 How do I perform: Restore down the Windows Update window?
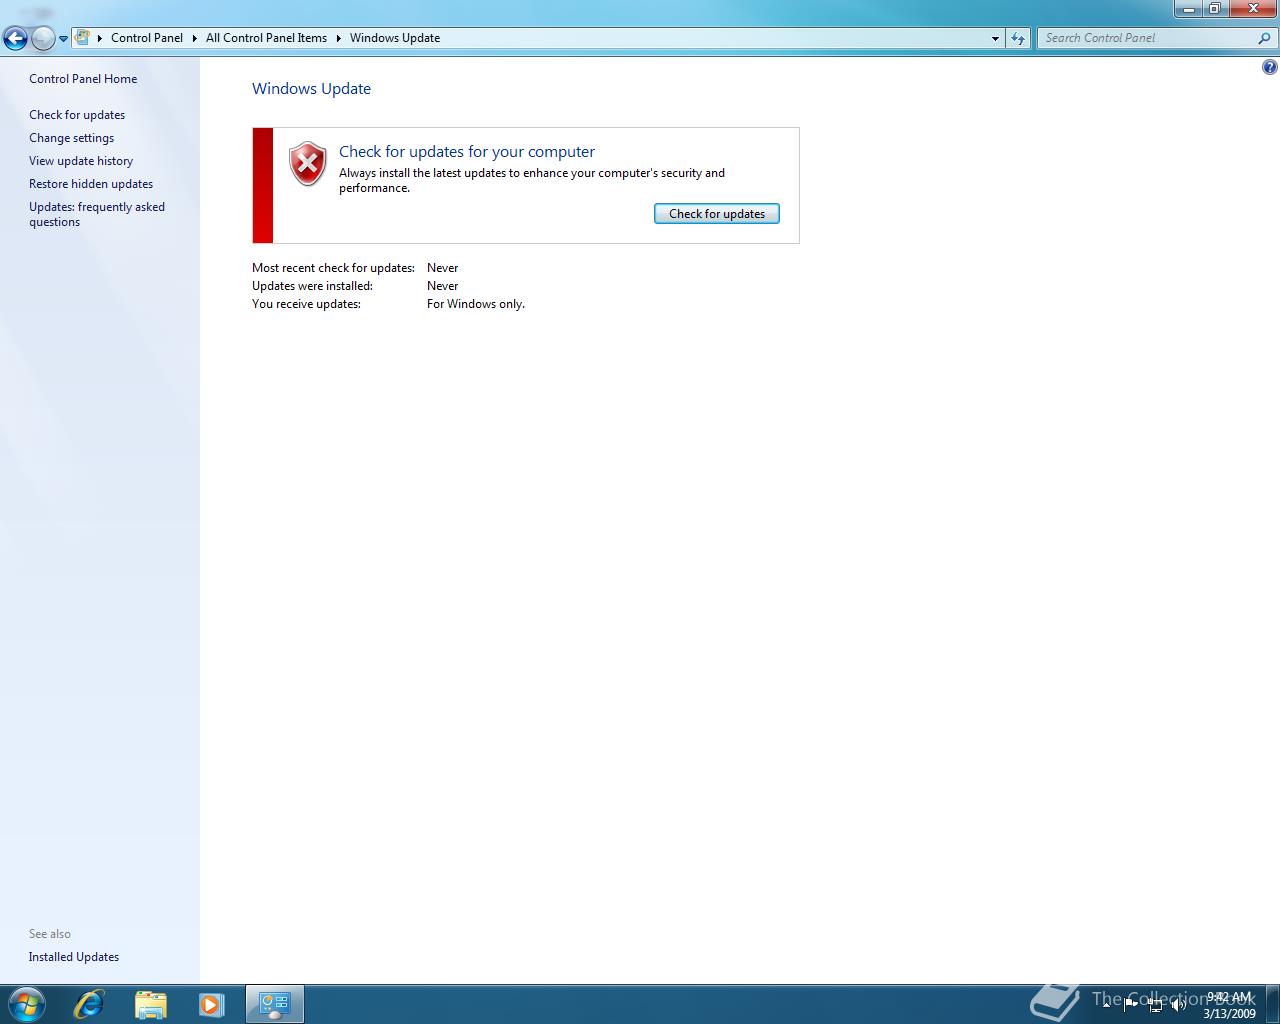pyautogui.click(x=1214, y=8)
